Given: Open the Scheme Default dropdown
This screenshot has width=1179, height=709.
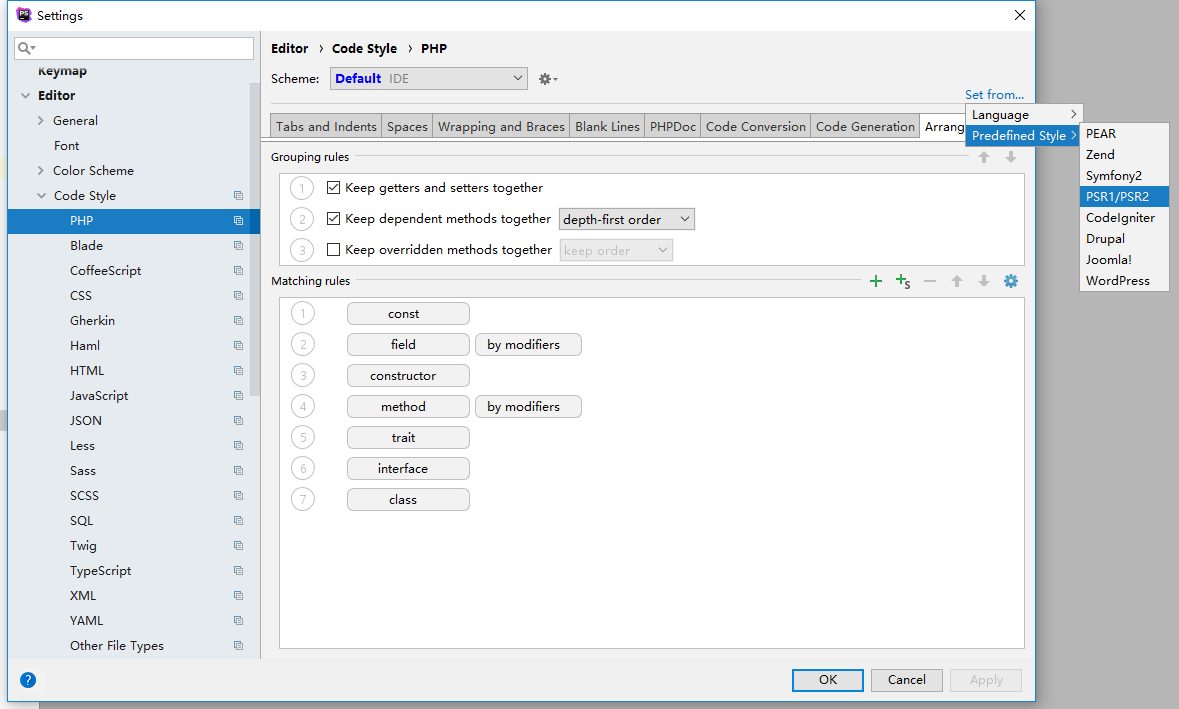Looking at the screenshot, I should (x=428, y=79).
